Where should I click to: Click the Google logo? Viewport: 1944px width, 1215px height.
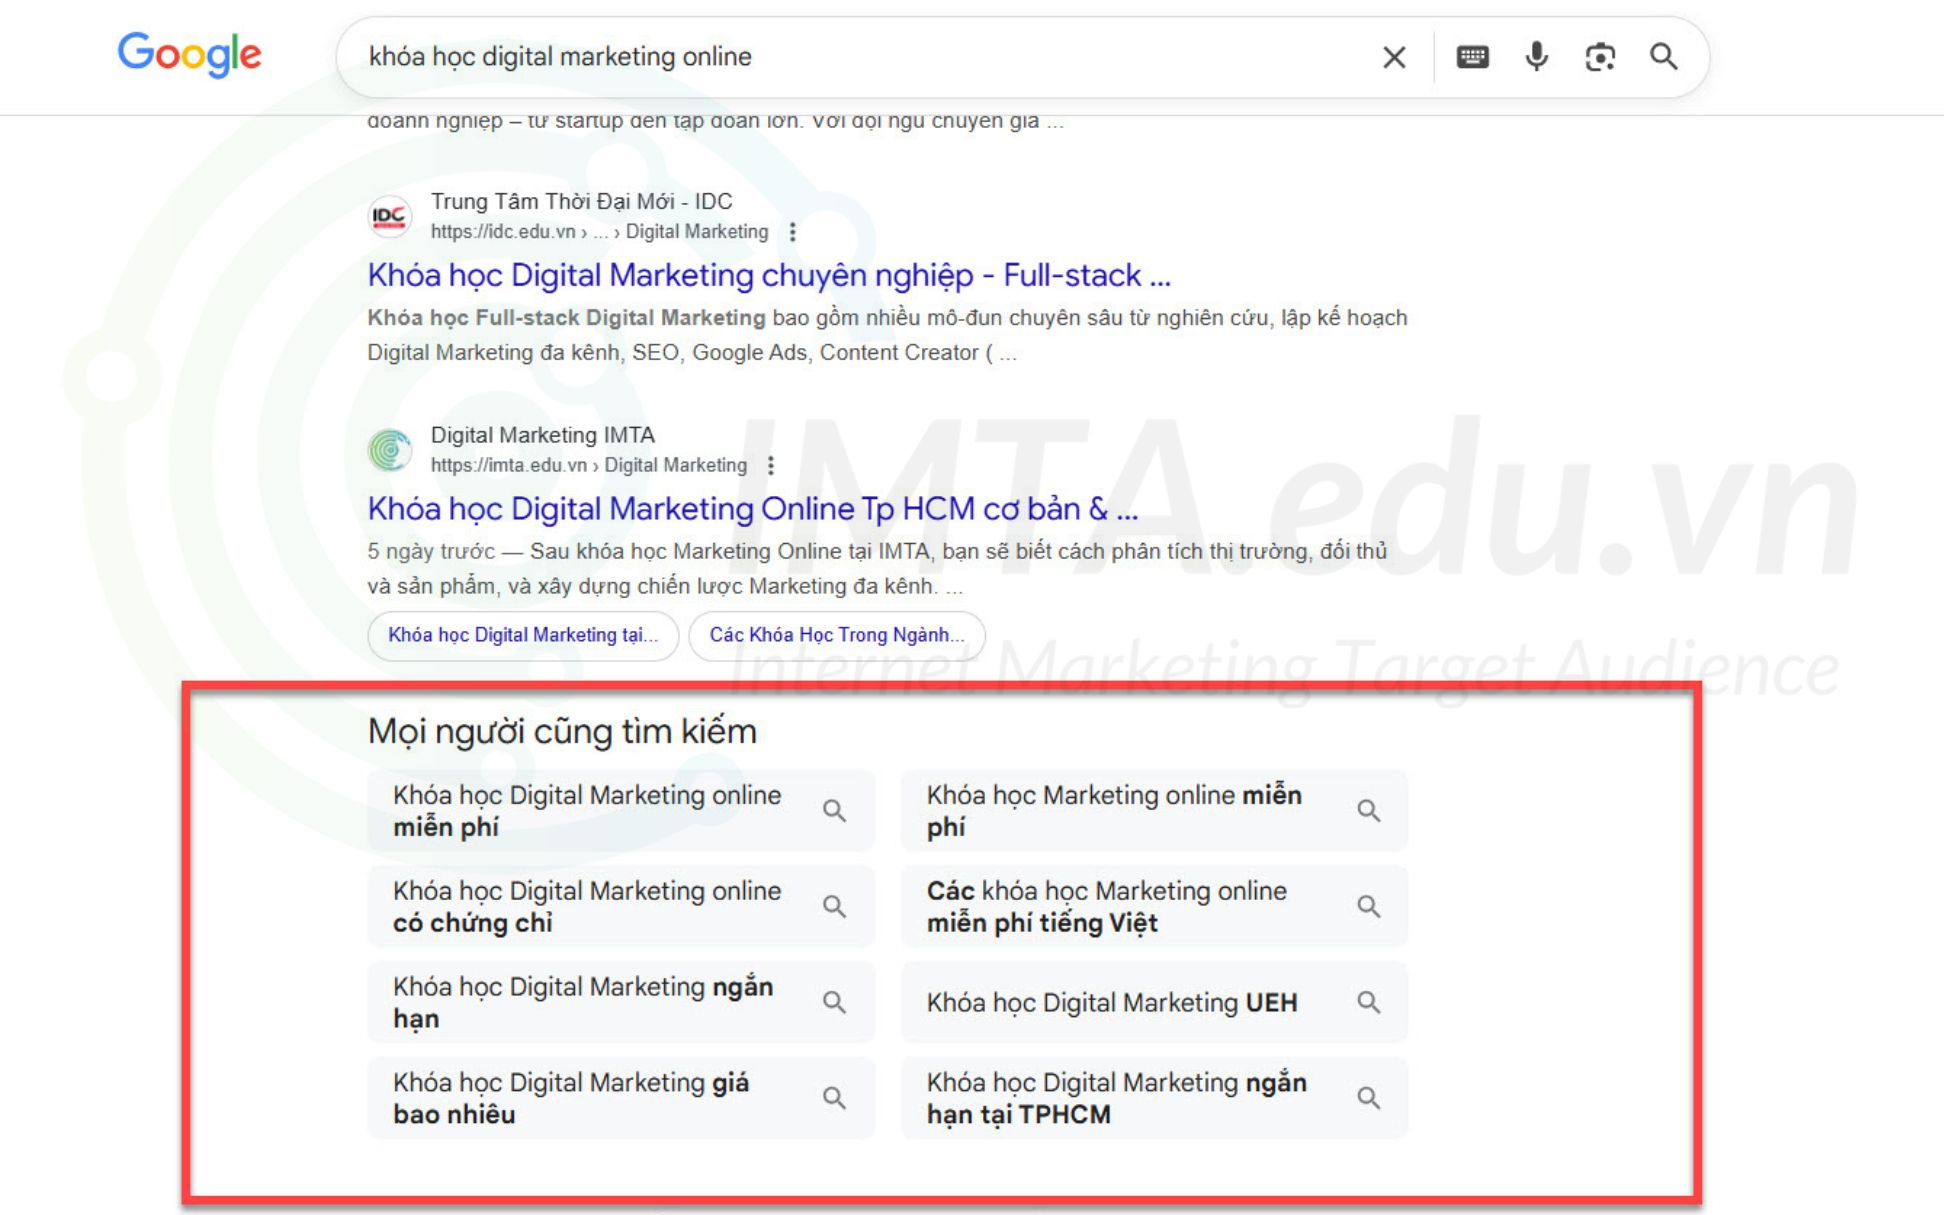point(190,54)
